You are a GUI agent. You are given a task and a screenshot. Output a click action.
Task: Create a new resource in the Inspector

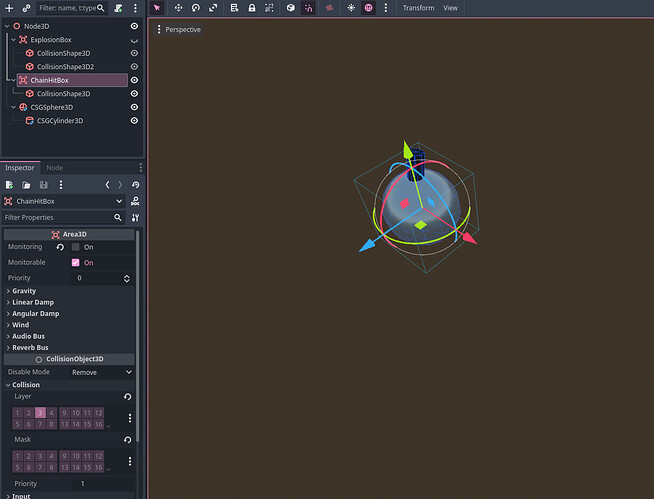9,185
